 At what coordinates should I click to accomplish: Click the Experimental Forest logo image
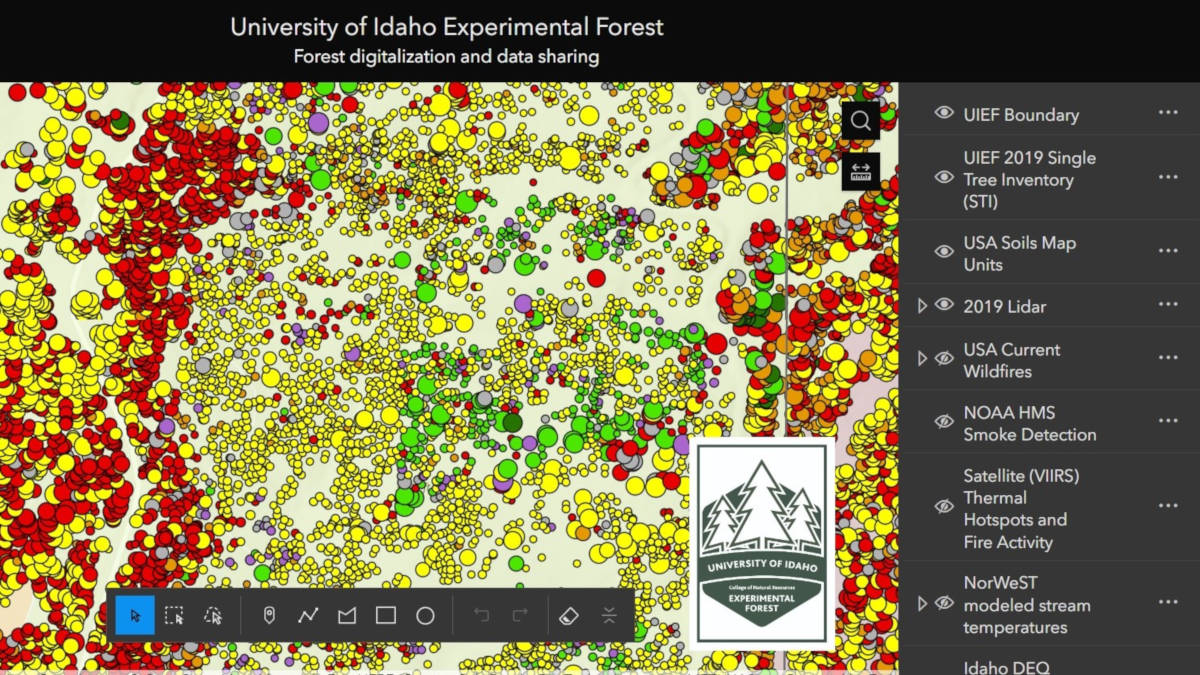click(762, 545)
